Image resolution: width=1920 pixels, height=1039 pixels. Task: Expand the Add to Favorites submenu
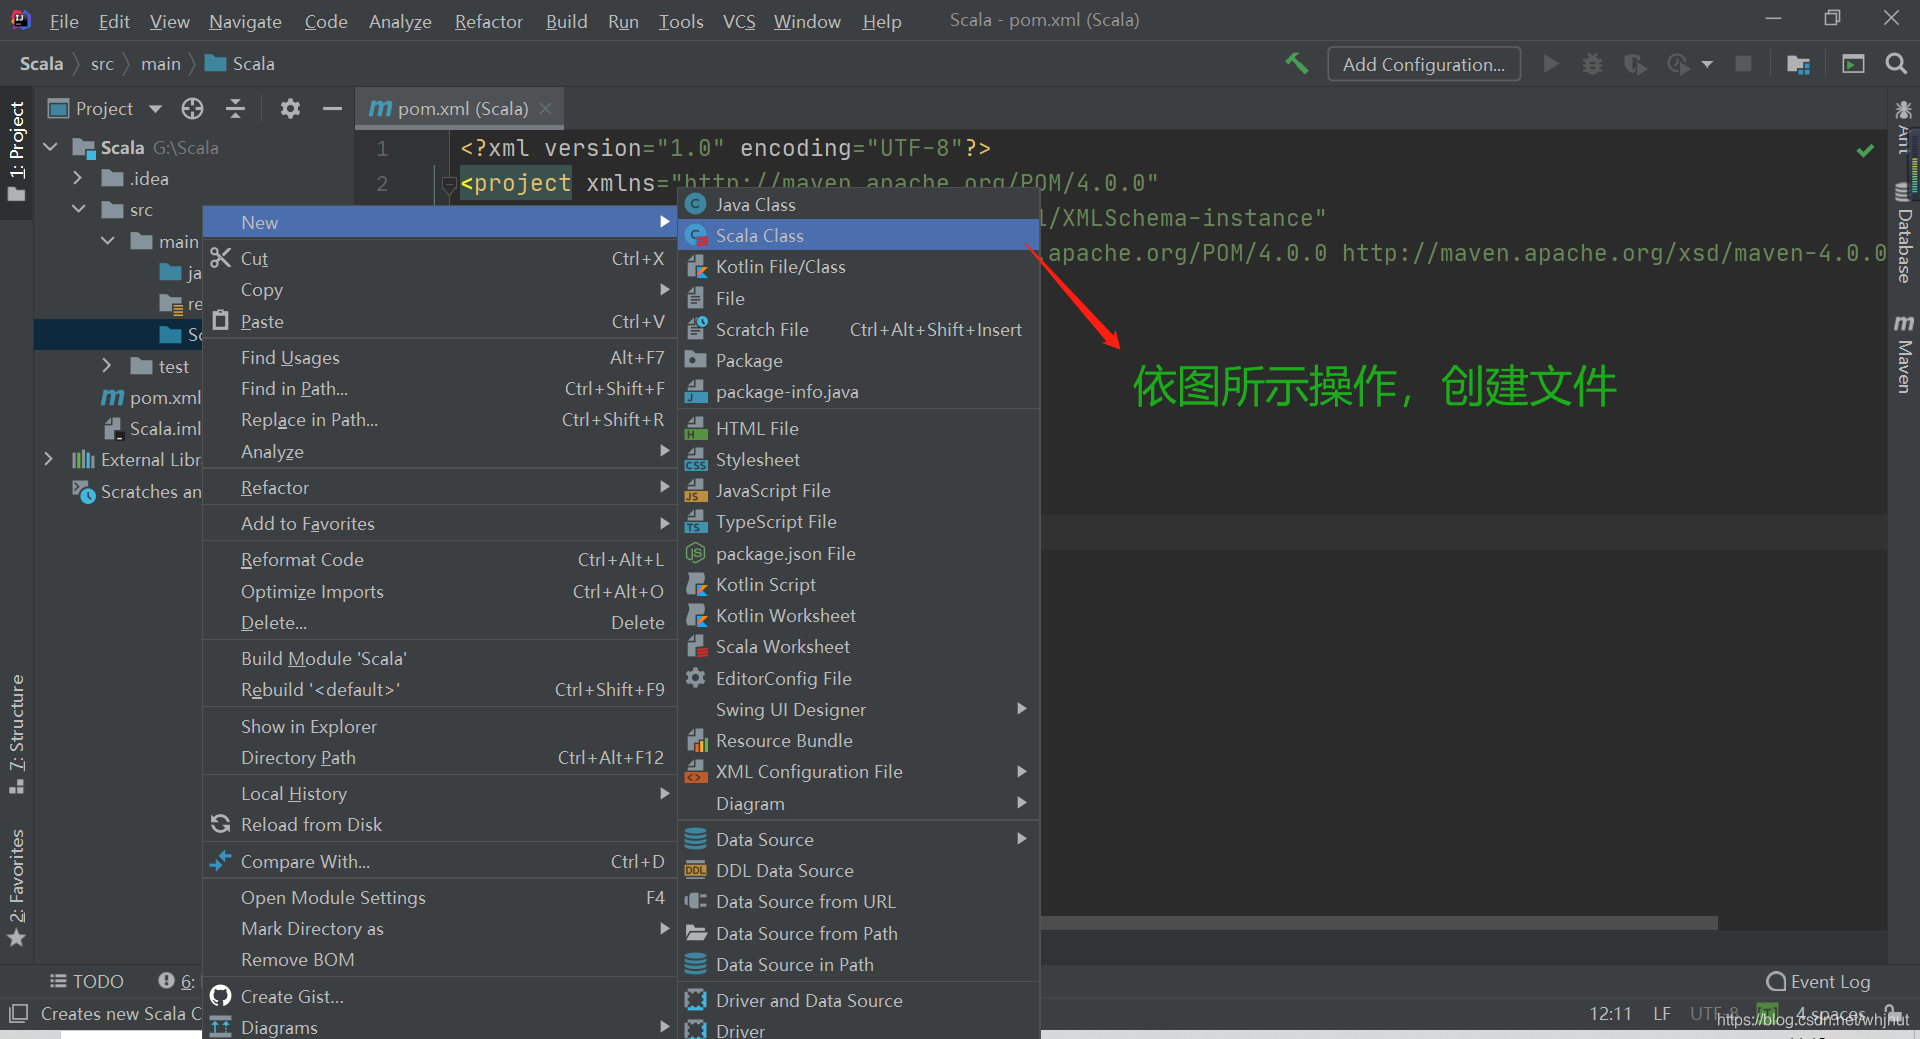[439, 523]
